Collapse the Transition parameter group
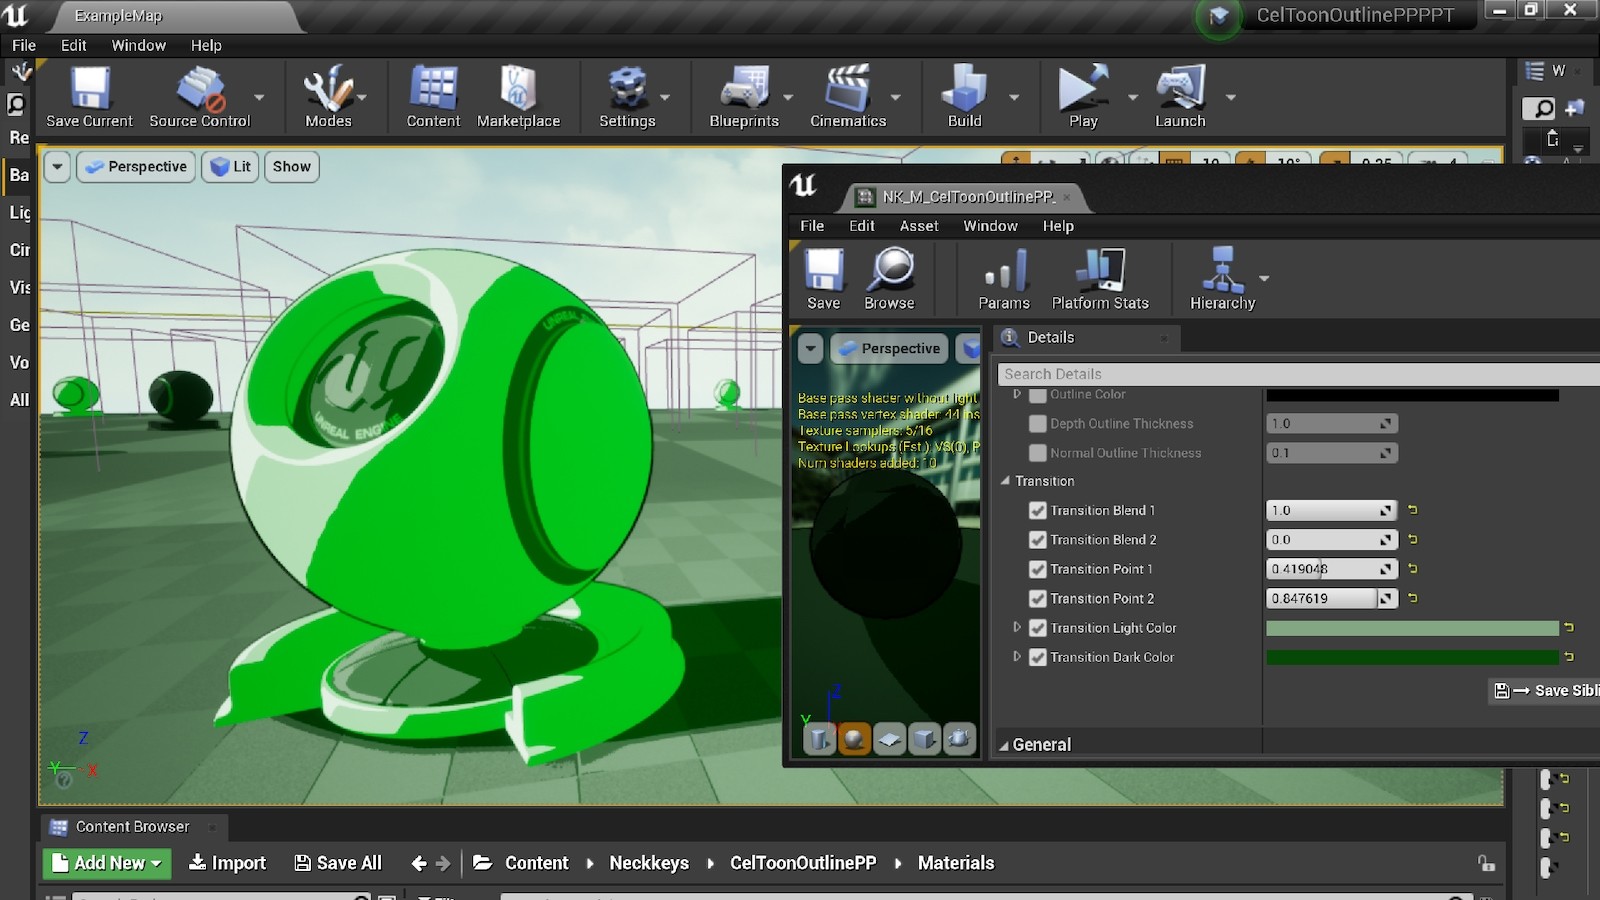 (1007, 481)
